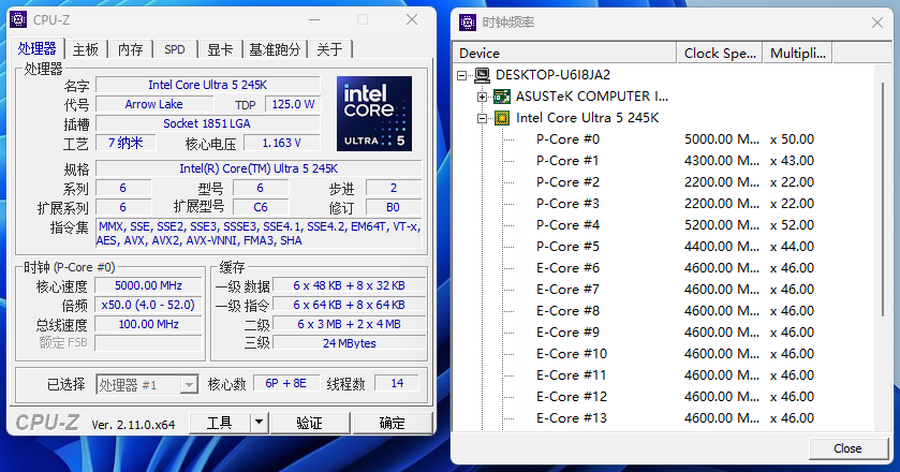
Task: Click the B0 revision value
Action: tap(393, 207)
